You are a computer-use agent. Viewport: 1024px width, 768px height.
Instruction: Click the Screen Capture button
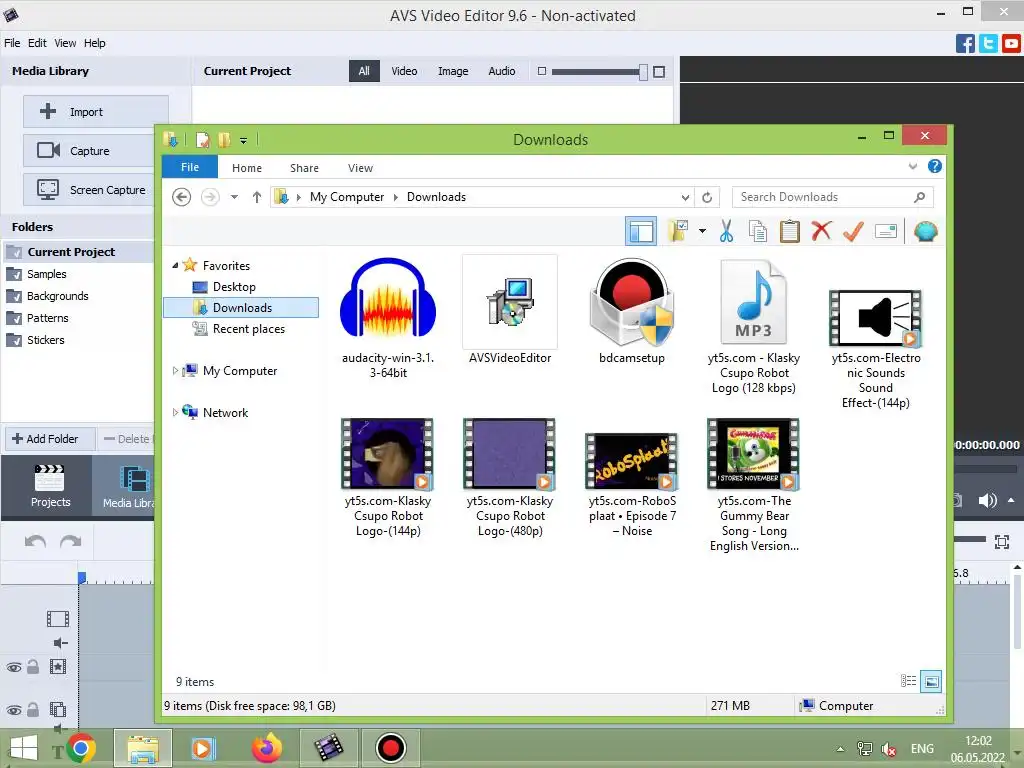point(91,190)
